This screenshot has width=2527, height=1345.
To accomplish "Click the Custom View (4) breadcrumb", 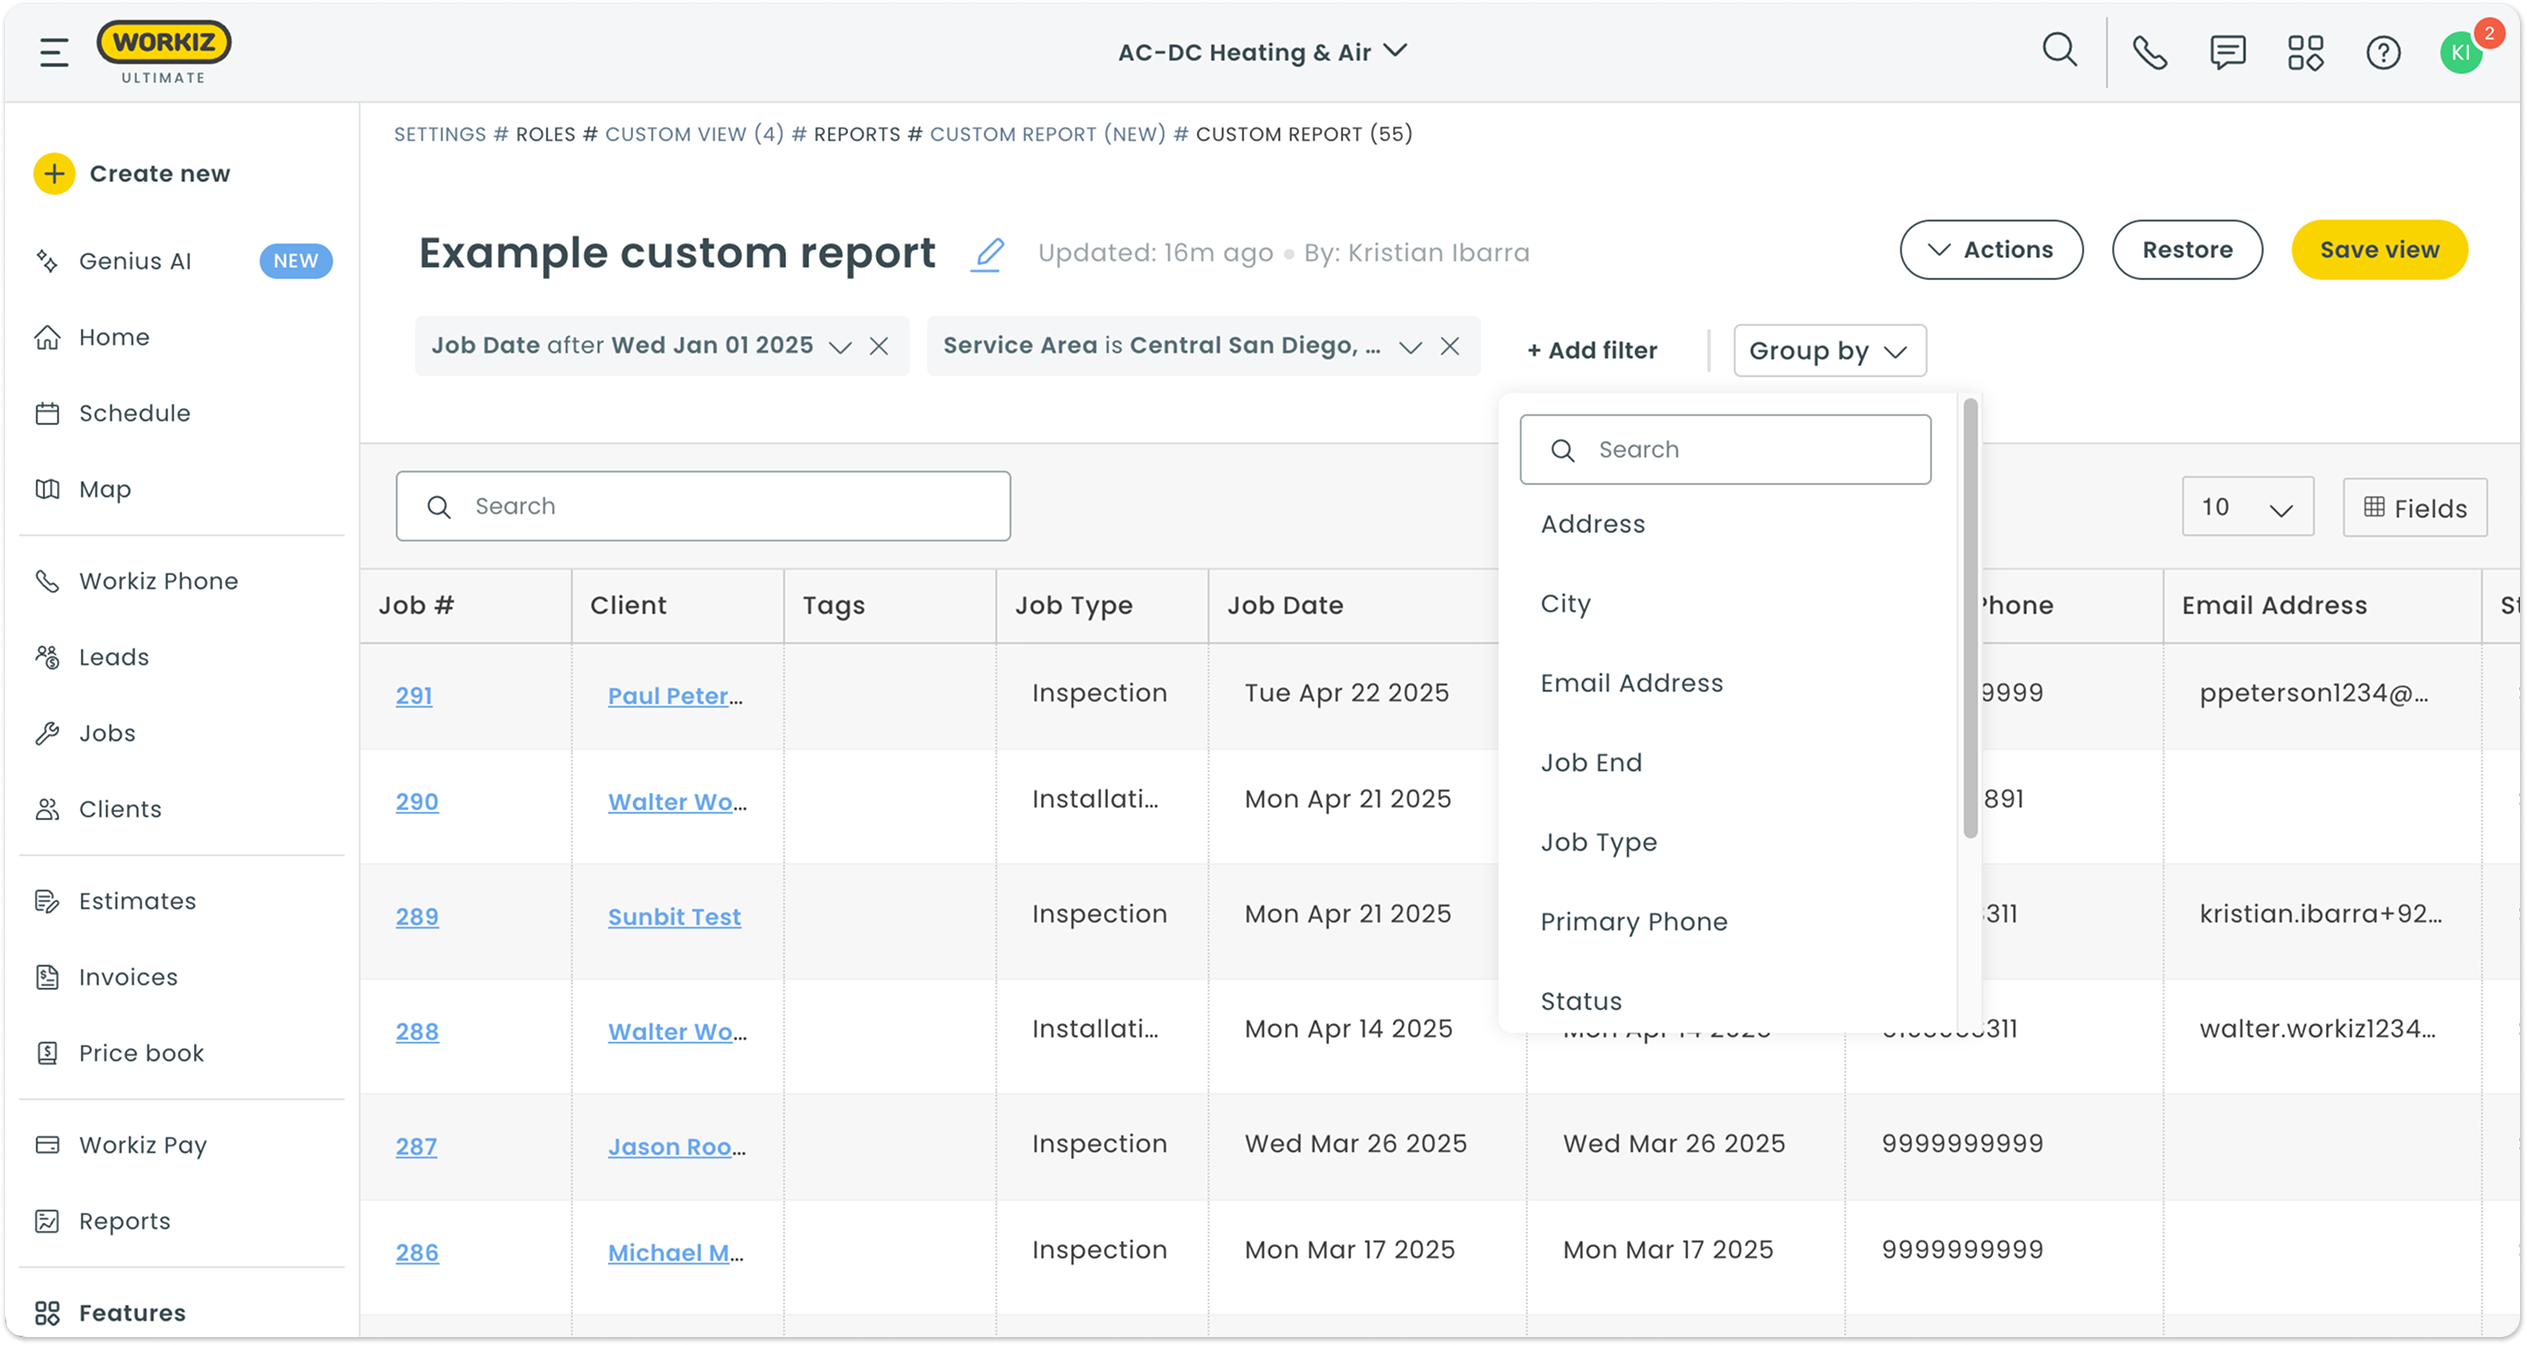I will tap(694, 134).
